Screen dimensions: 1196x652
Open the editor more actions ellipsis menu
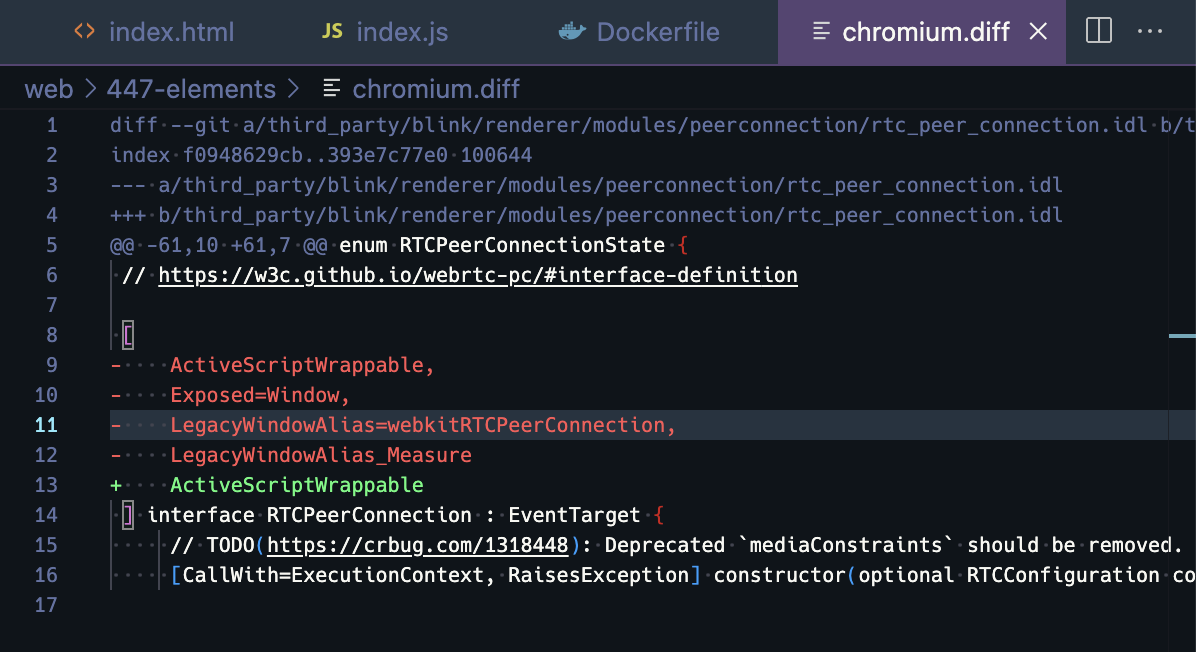pos(1151,32)
